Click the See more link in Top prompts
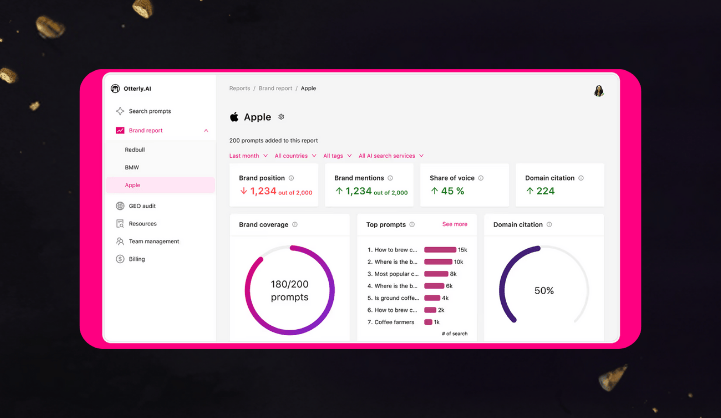The width and height of the screenshot is (721, 418). pyautogui.click(x=454, y=224)
